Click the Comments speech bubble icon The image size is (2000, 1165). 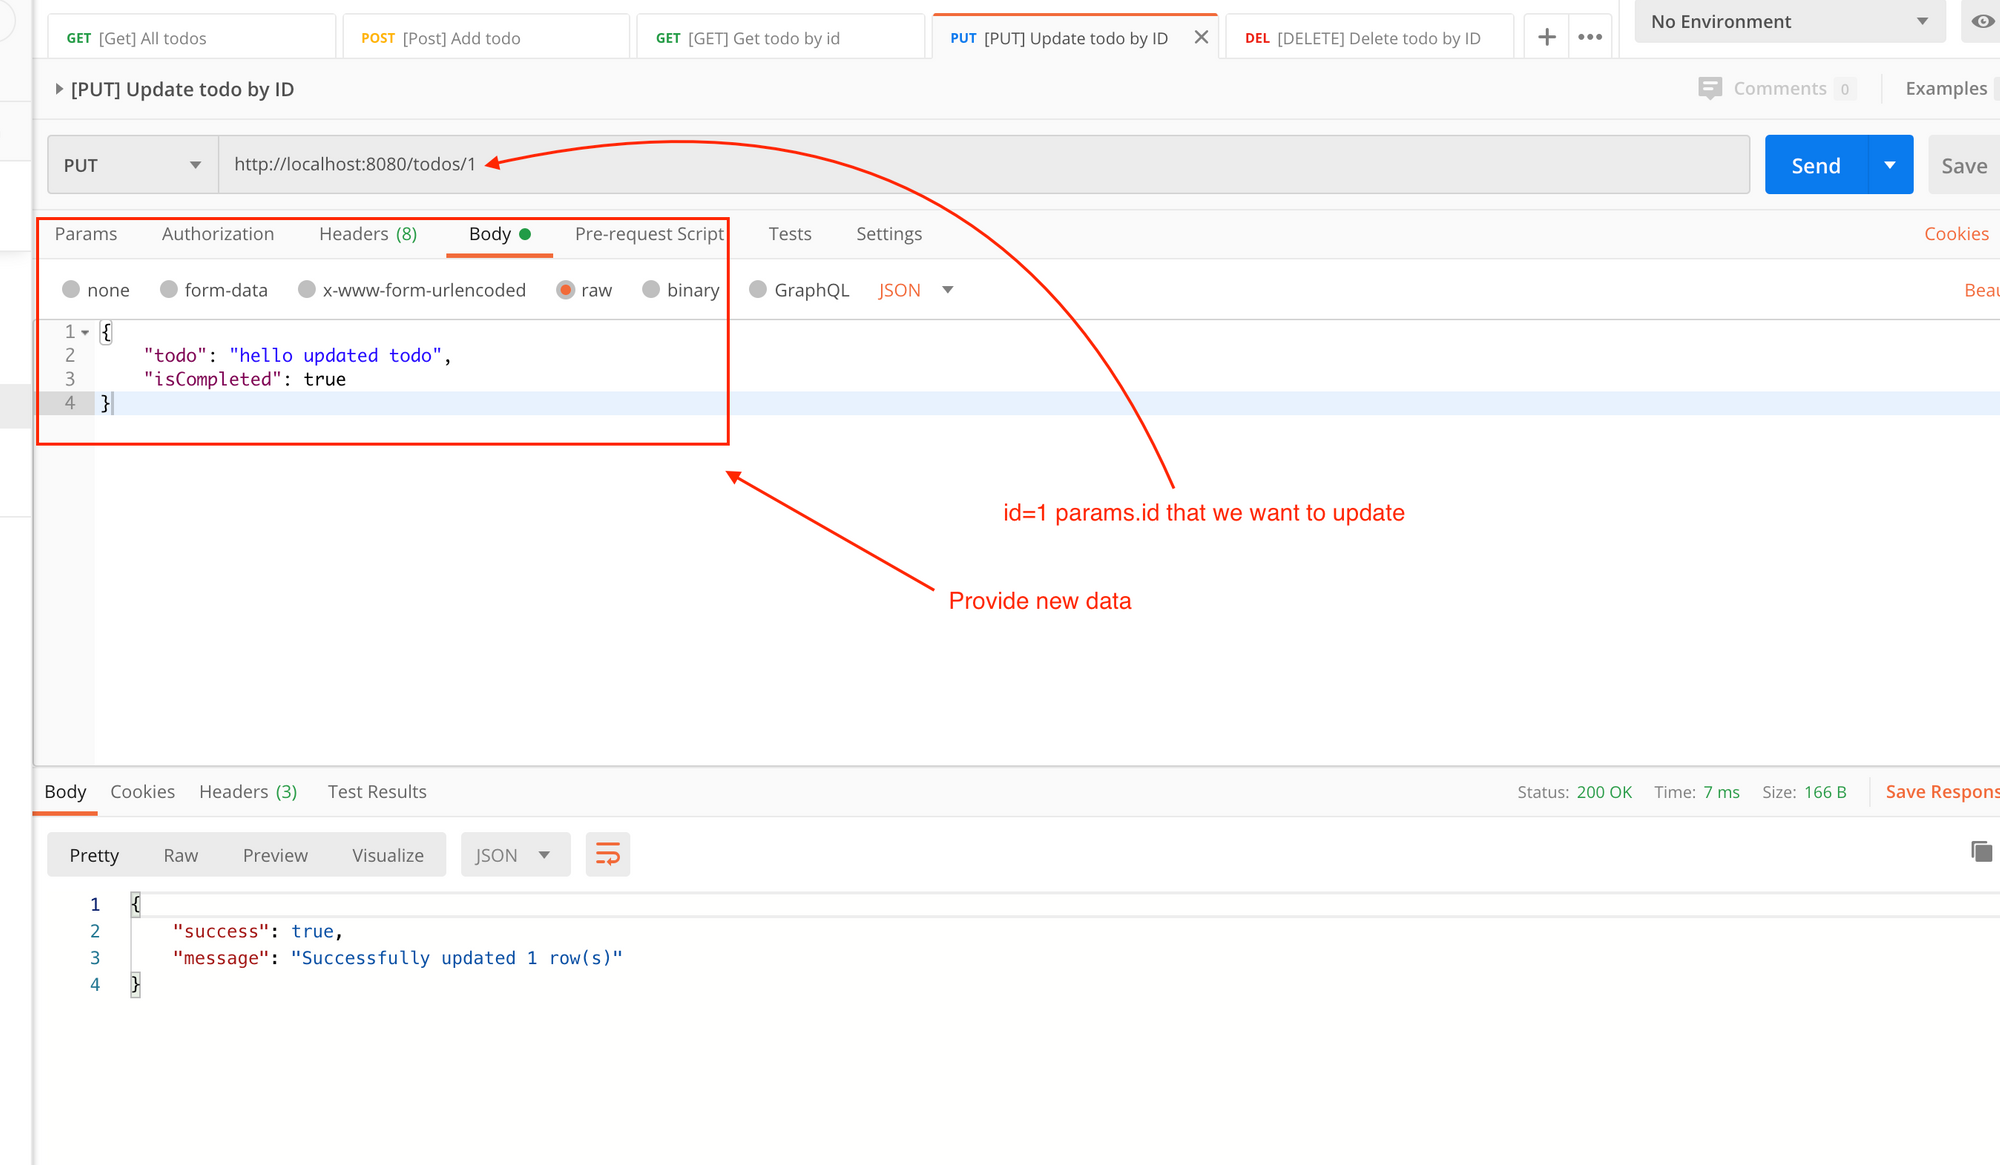tap(1710, 89)
